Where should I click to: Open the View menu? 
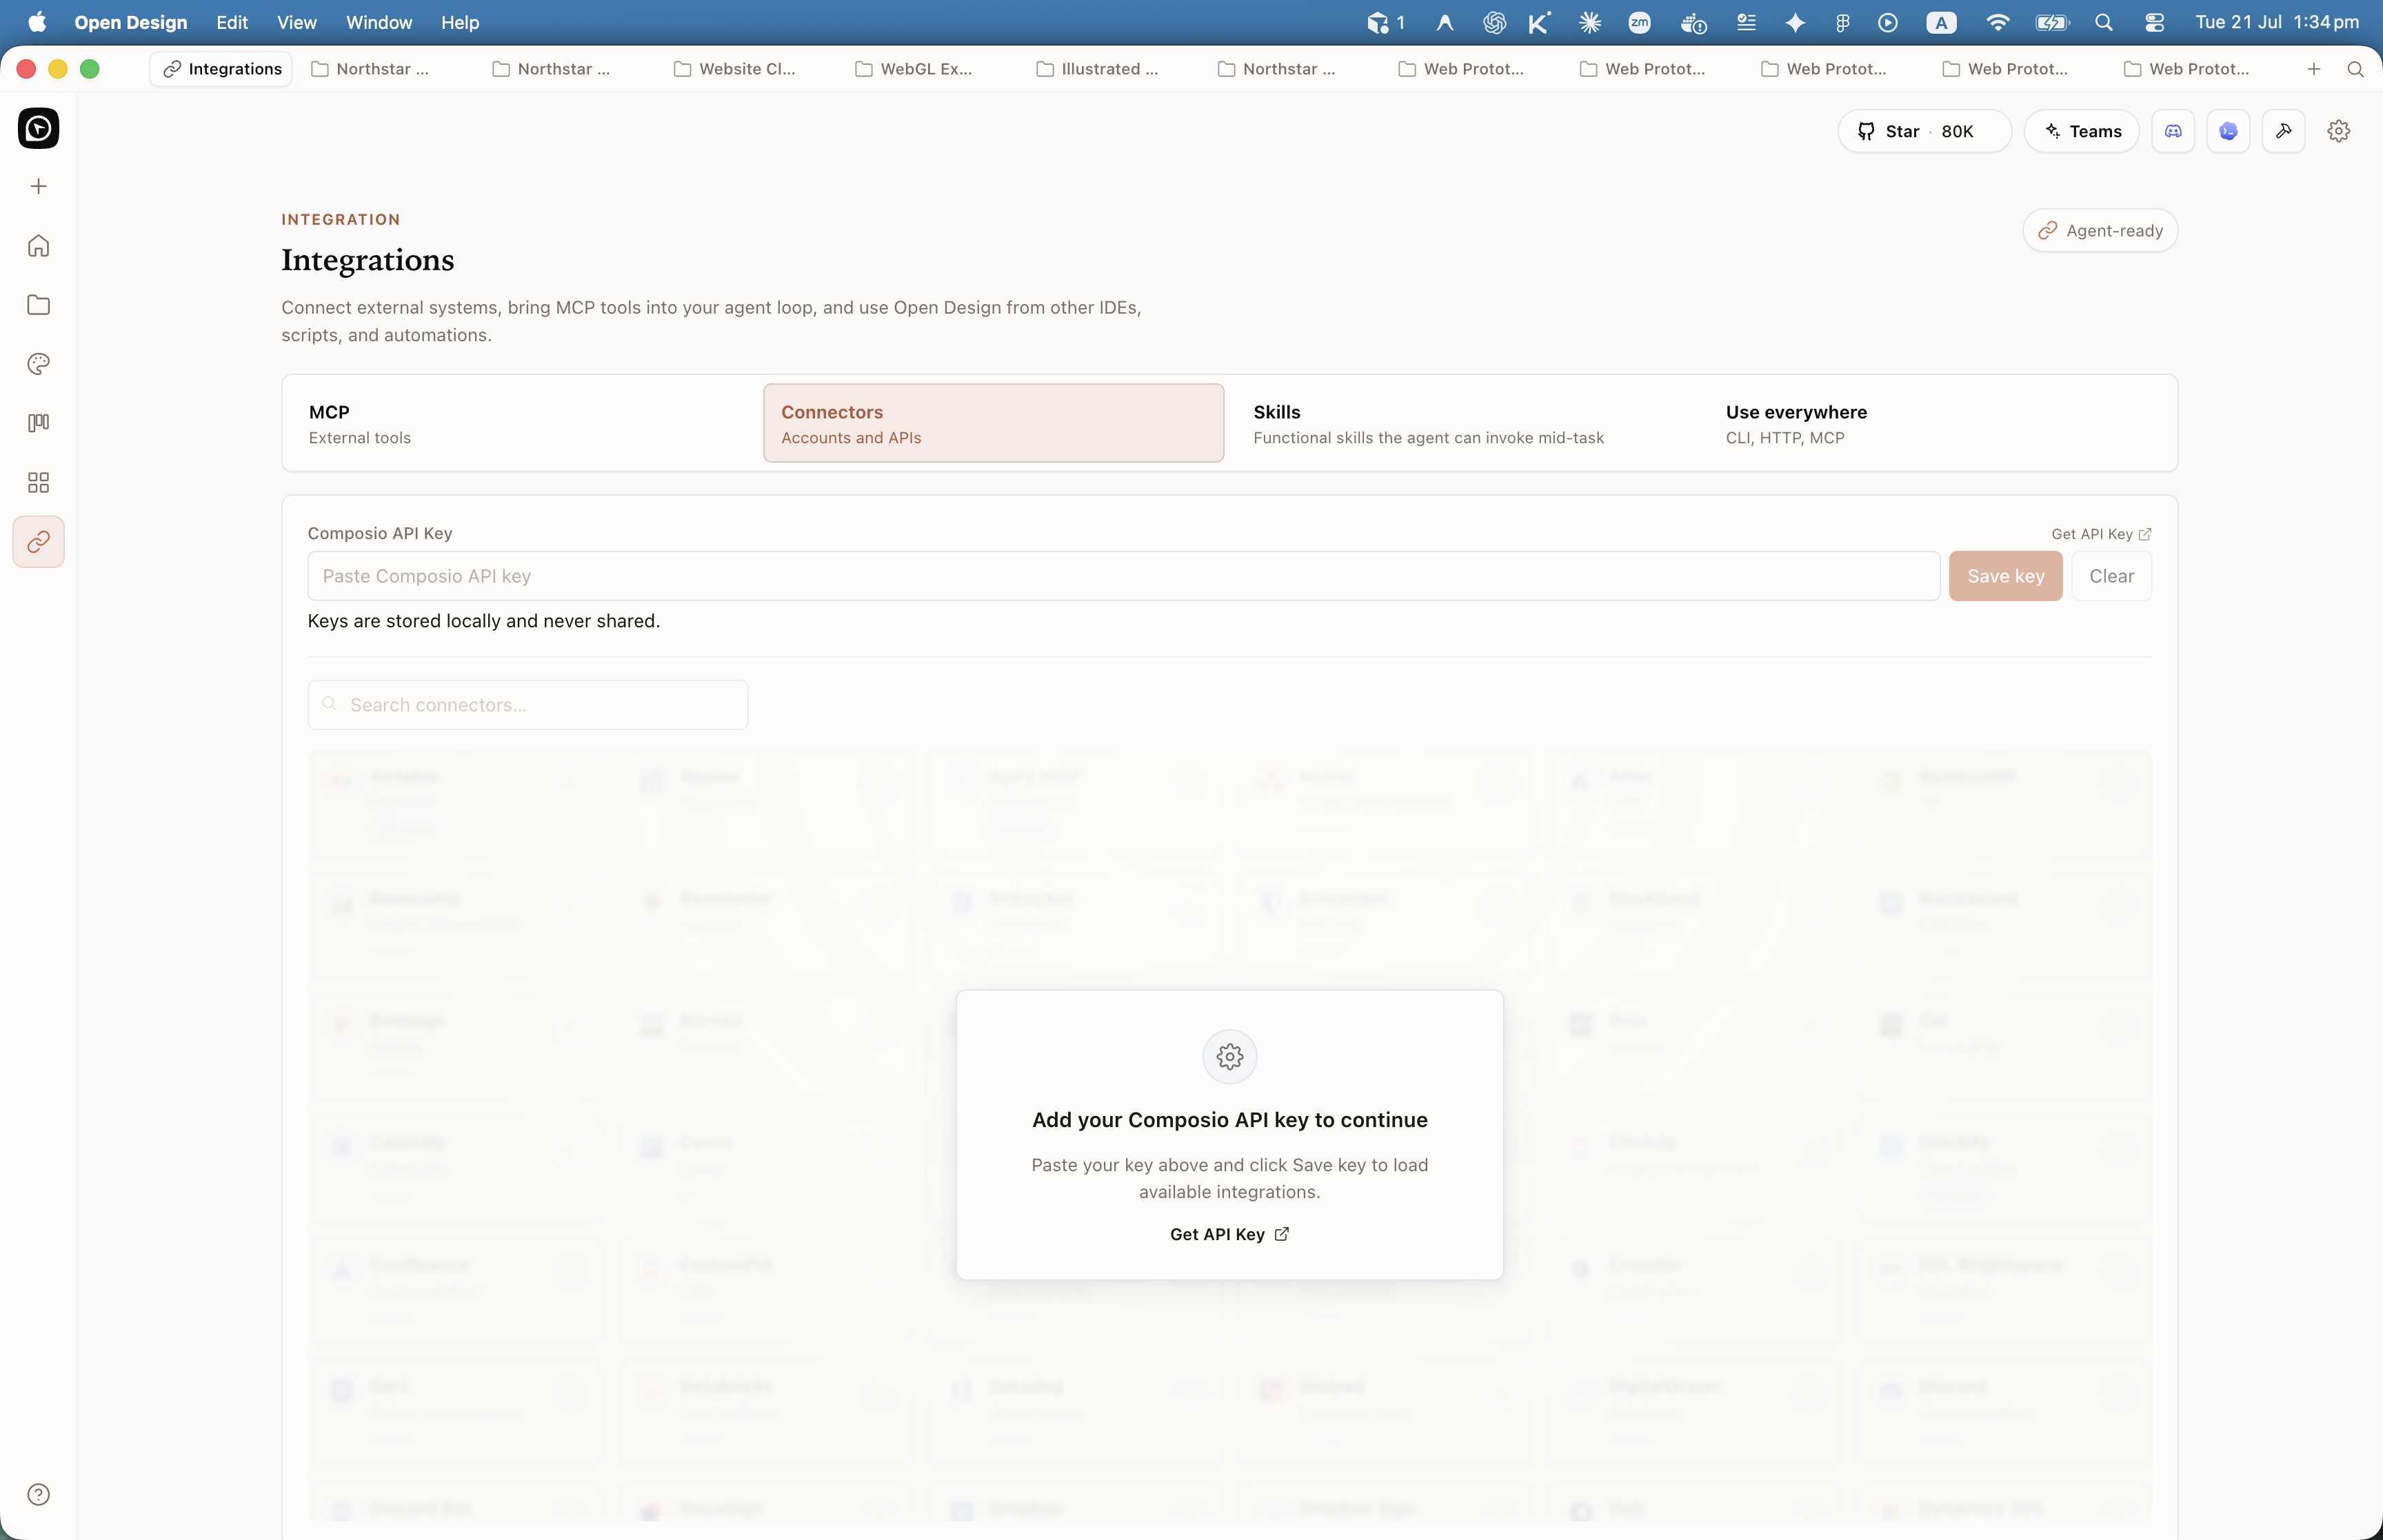(297, 22)
